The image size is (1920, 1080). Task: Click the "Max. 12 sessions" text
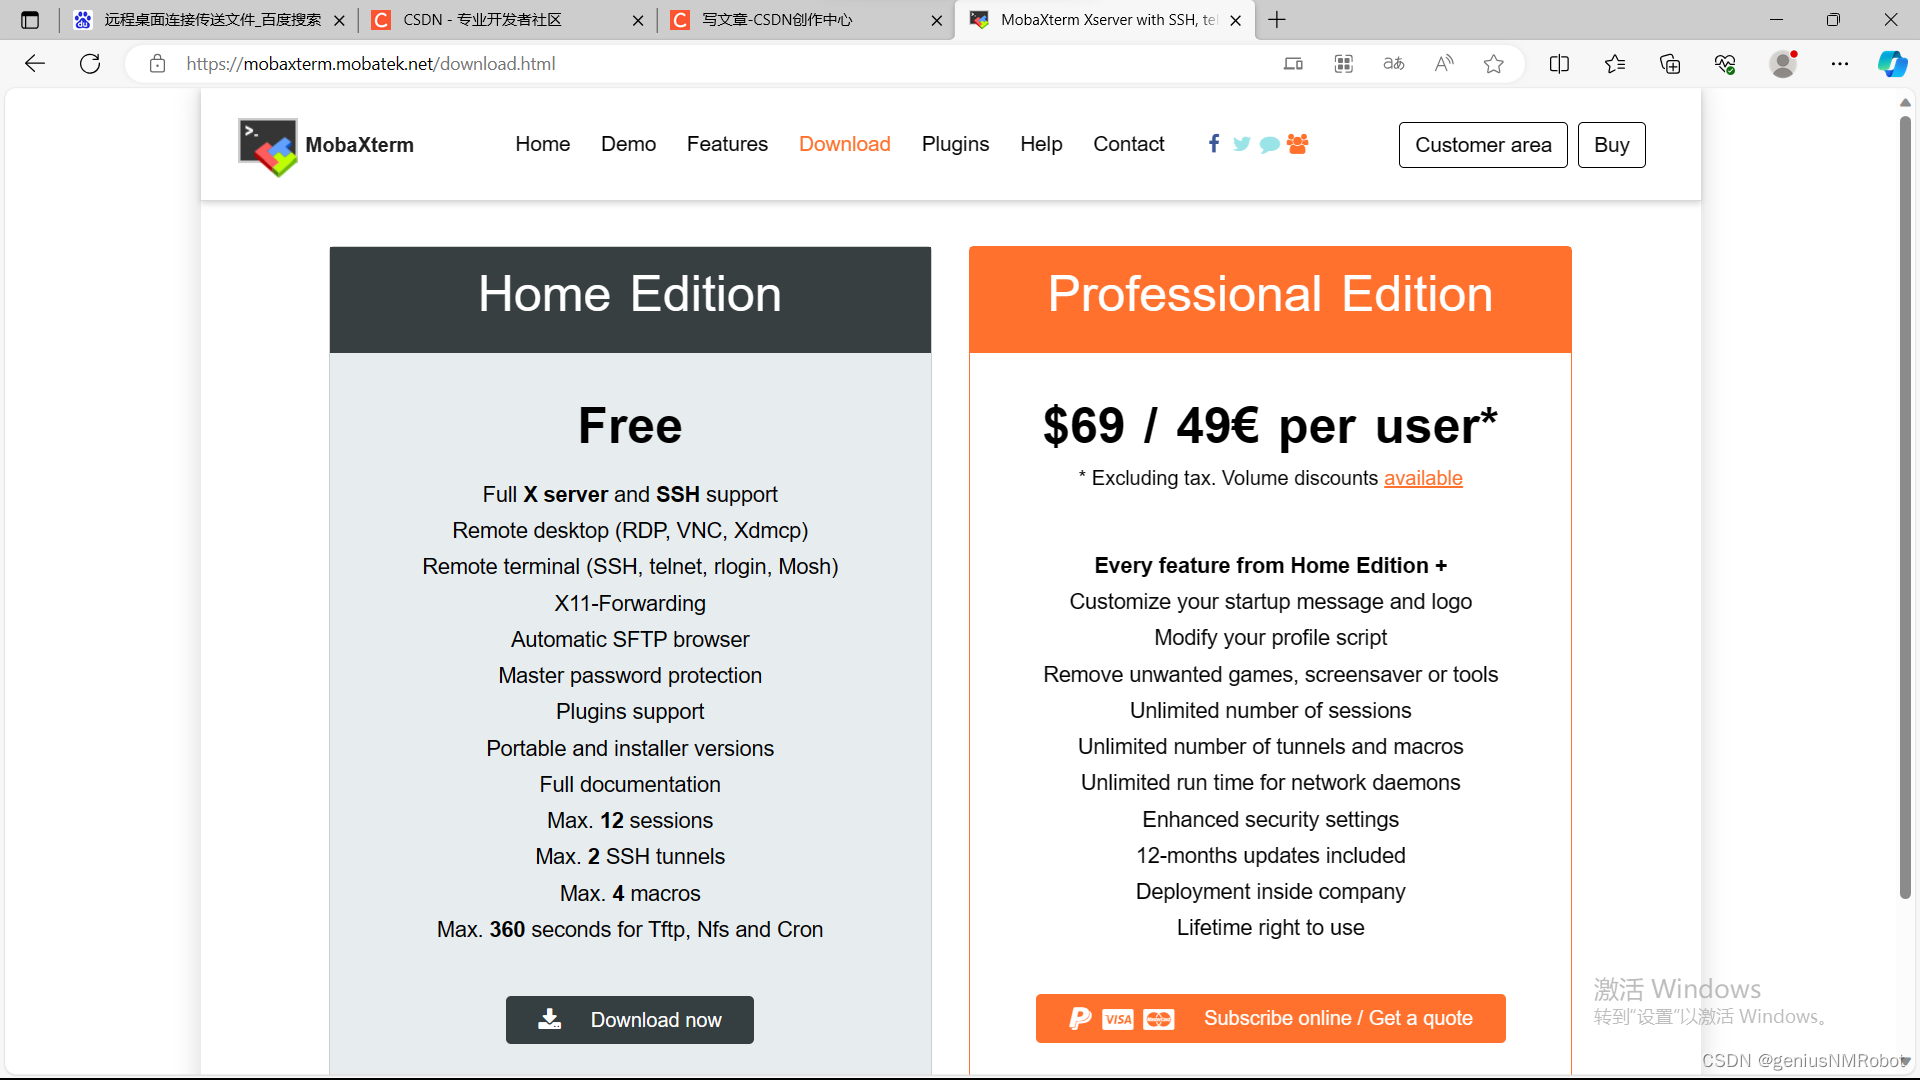[630, 821]
